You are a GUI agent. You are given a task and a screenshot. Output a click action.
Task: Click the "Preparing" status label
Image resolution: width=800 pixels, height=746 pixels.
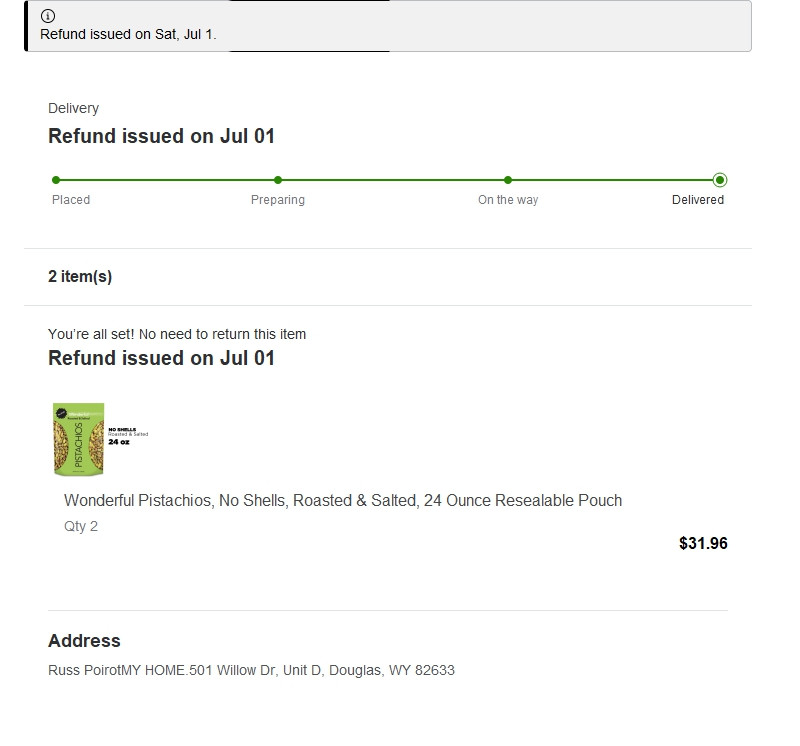(278, 200)
